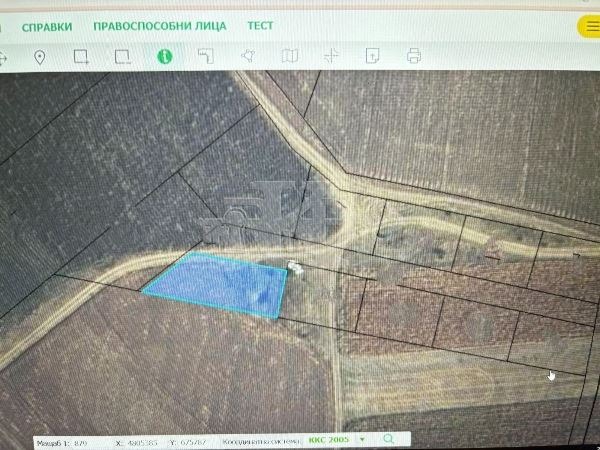600x450 pixels.
Task: Select the polygon drawing tool
Action: 248,57
